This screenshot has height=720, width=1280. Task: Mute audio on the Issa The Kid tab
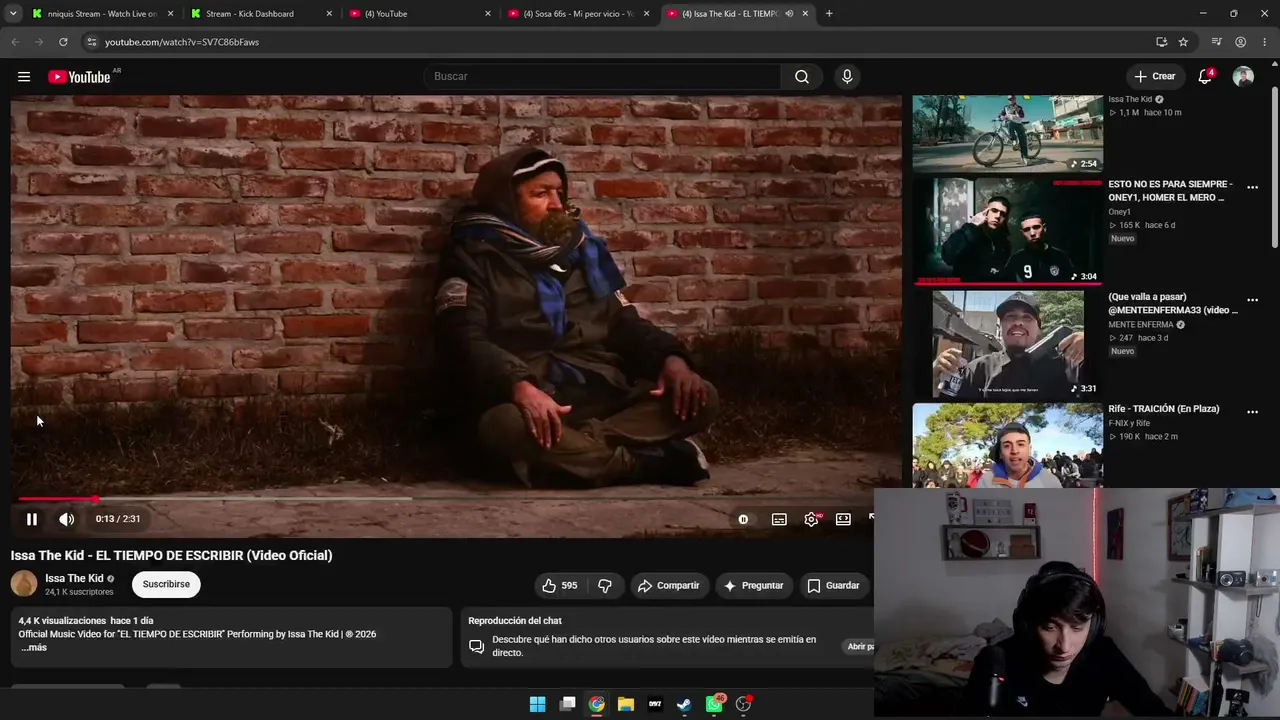(x=789, y=14)
